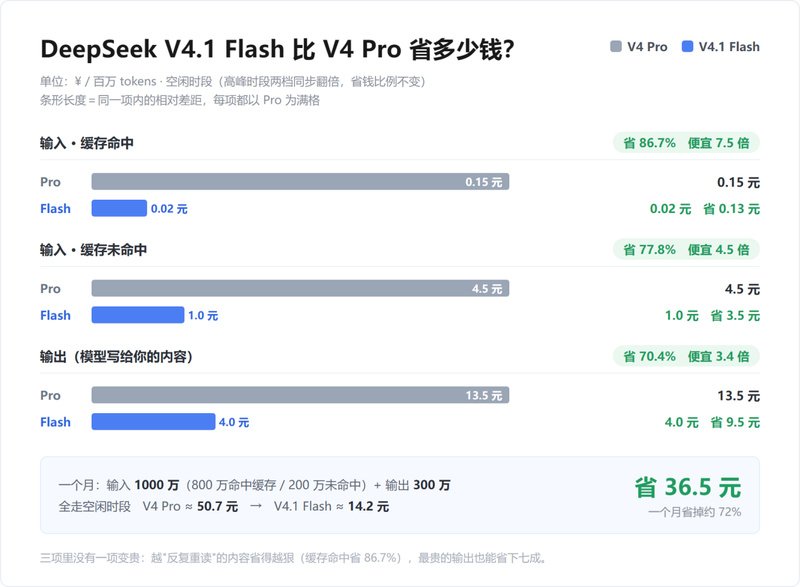Click the large 省 36.5 元 total
The width and height of the screenshot is (800, 587).
[688, 487]
